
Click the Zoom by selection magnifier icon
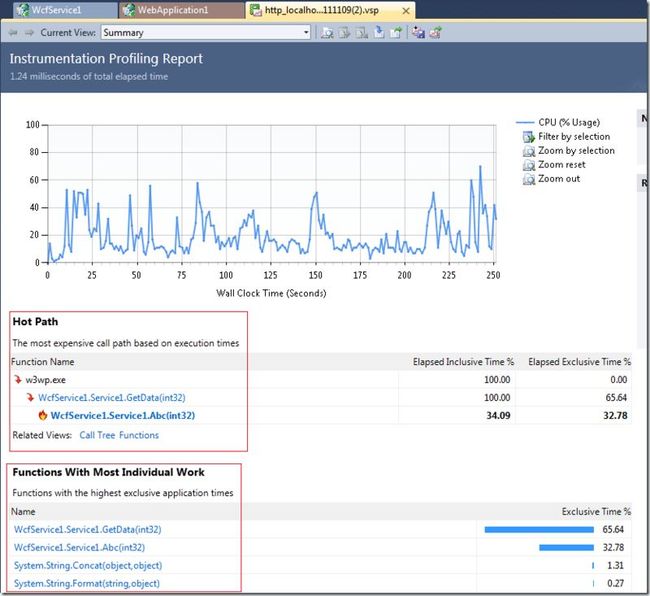[529, 151]
